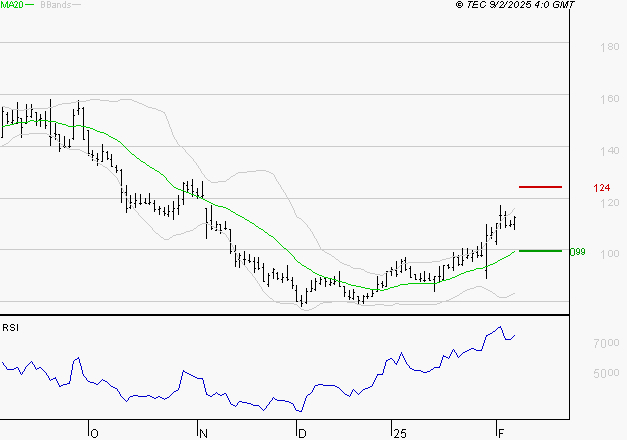Click the RSI panel label
Screen dimensions: 627x440
tap(10, 328)
